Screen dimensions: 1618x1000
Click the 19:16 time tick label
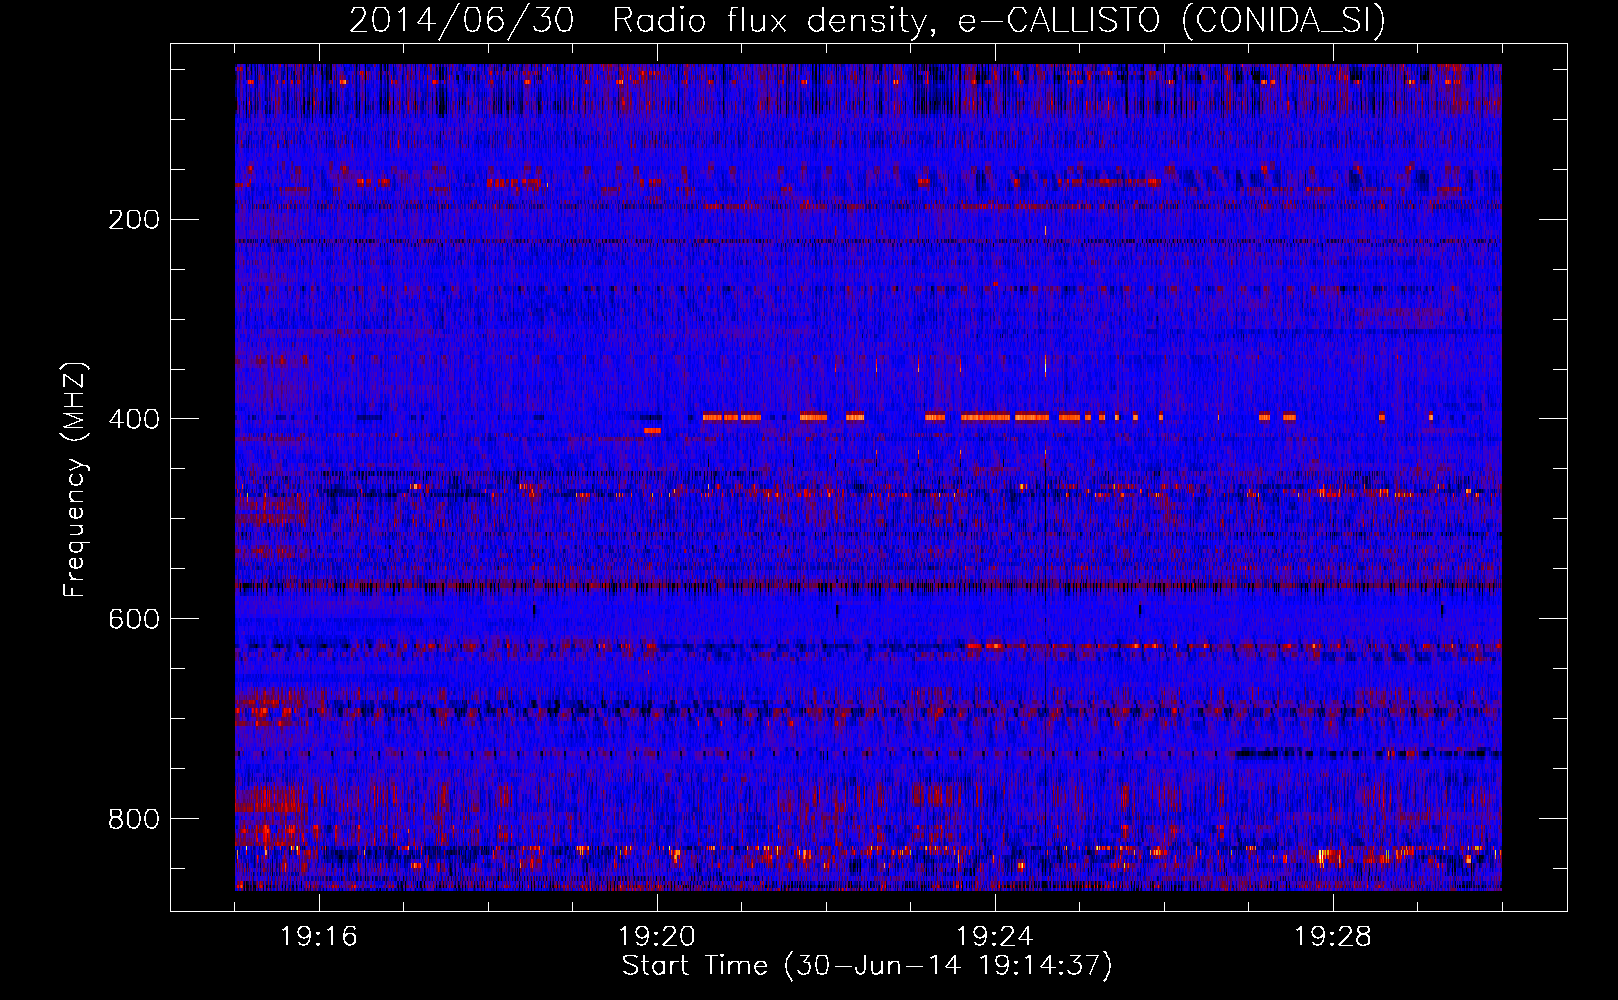pos(319,937)
